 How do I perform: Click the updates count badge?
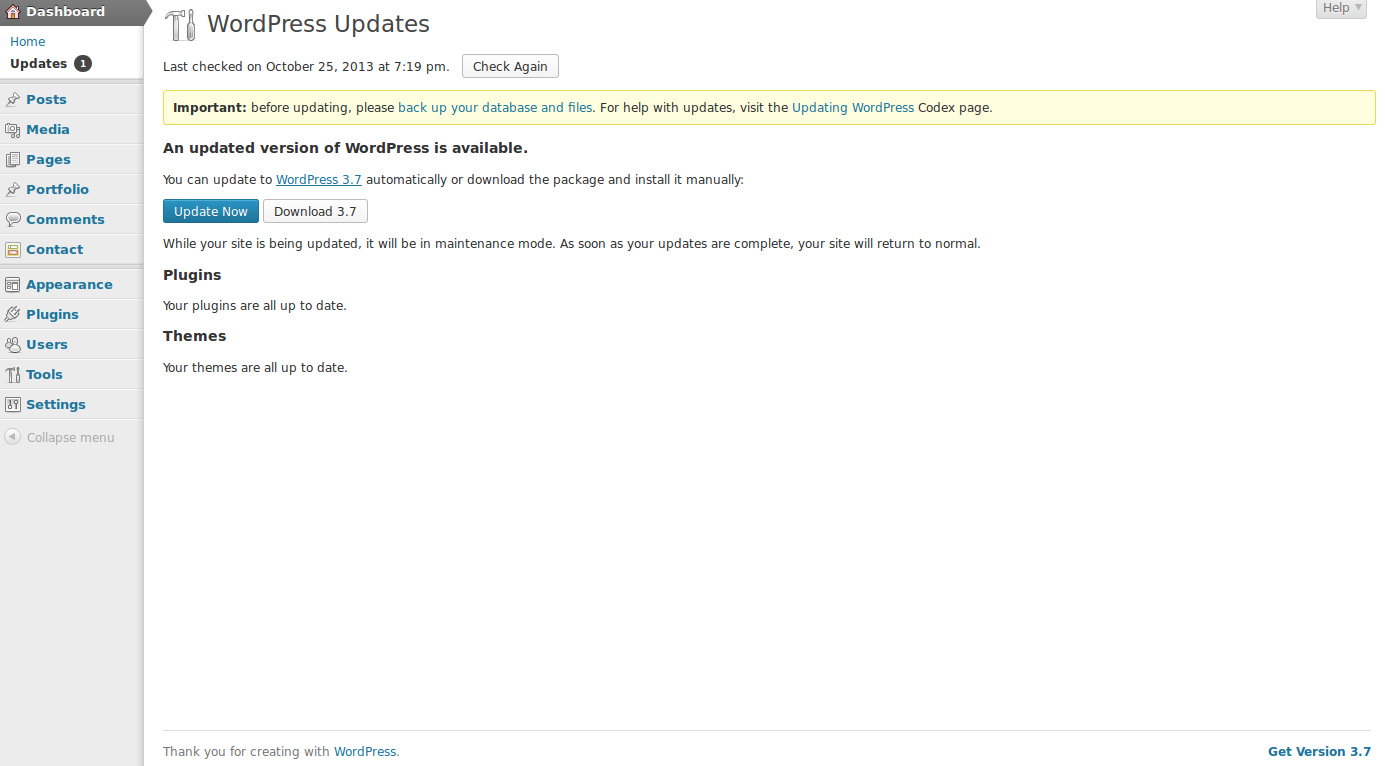(82, 64)
